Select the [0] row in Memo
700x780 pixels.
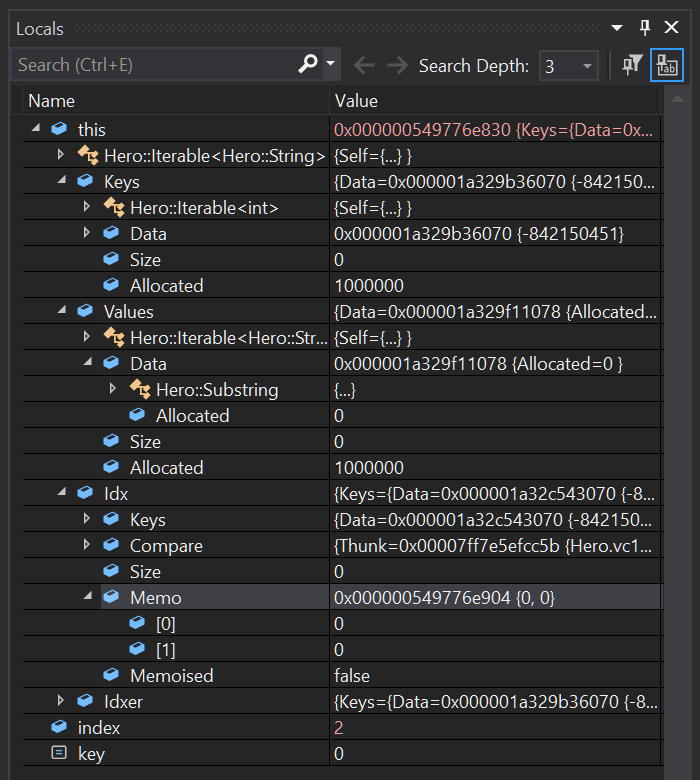(x=342, y=623)
